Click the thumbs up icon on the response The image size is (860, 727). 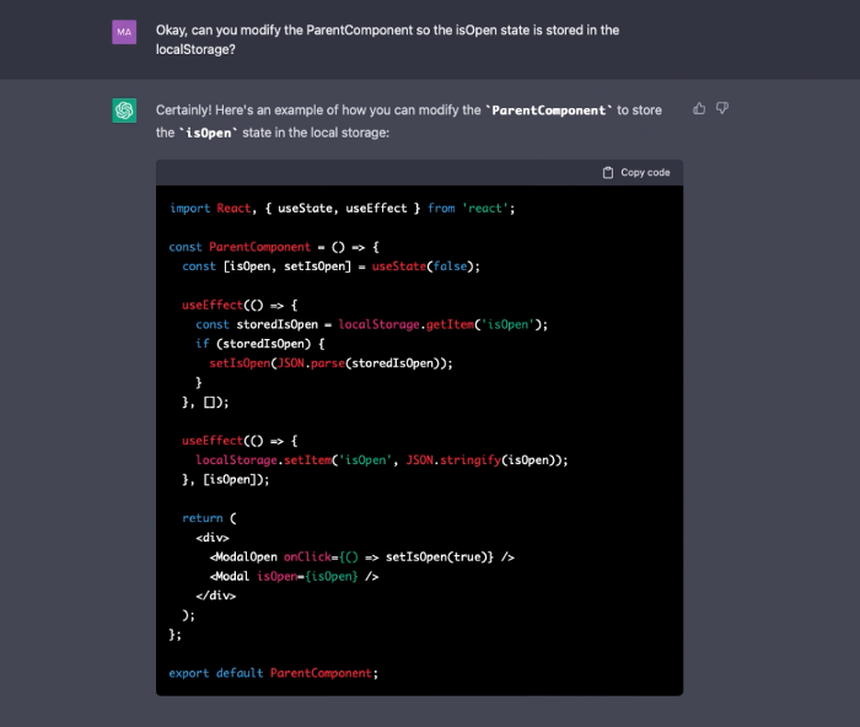[x=699, y=108]
